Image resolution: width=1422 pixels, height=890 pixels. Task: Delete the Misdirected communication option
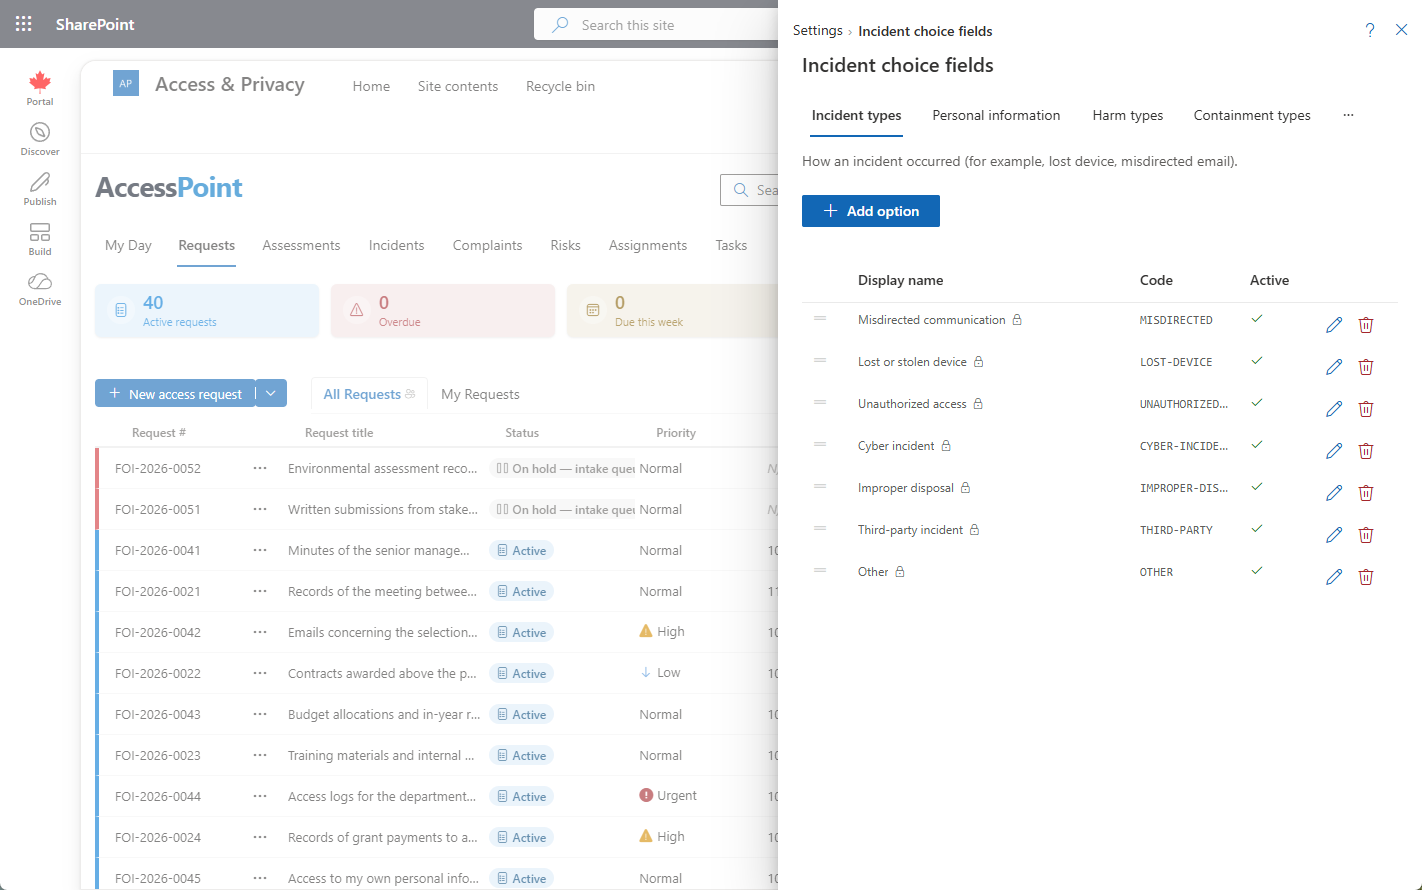(x=1366, y=325)
